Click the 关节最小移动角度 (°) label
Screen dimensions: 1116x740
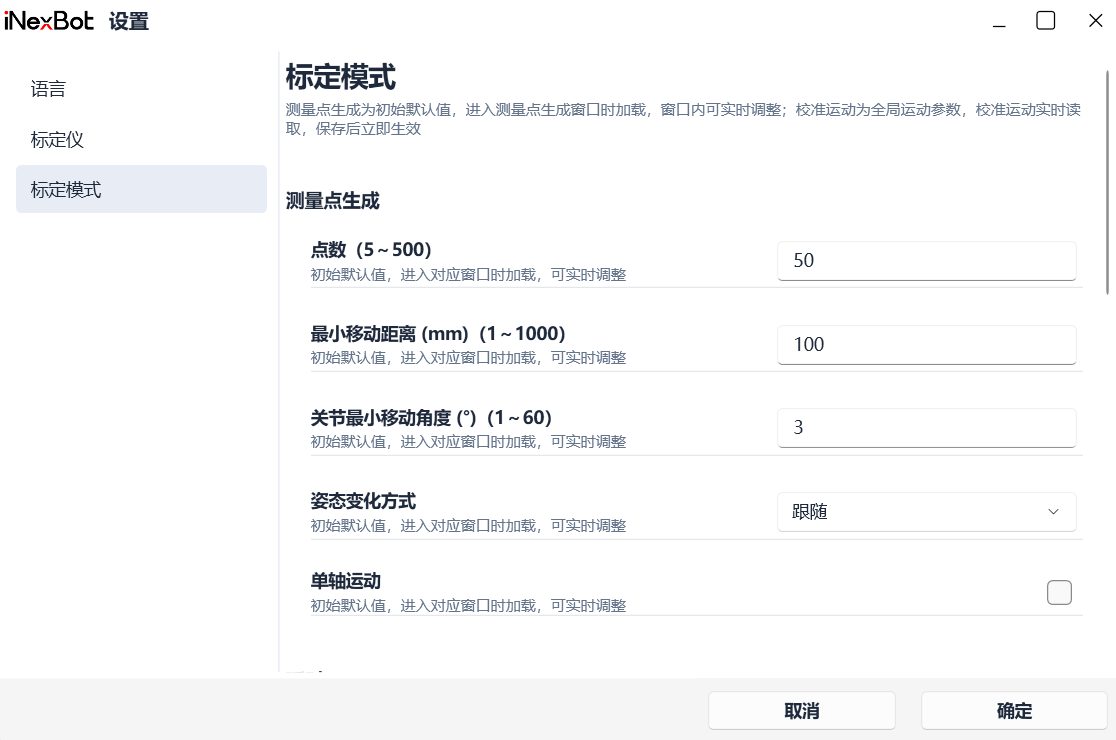[x=431, y=418]
